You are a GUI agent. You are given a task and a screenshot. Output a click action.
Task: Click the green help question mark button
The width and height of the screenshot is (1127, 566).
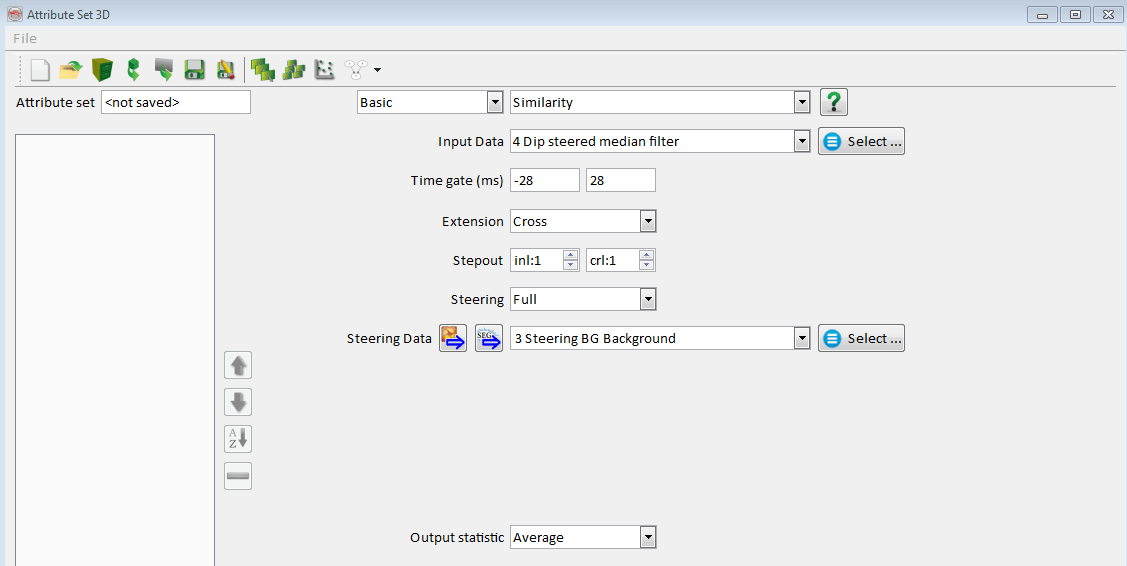click(834, 102)
